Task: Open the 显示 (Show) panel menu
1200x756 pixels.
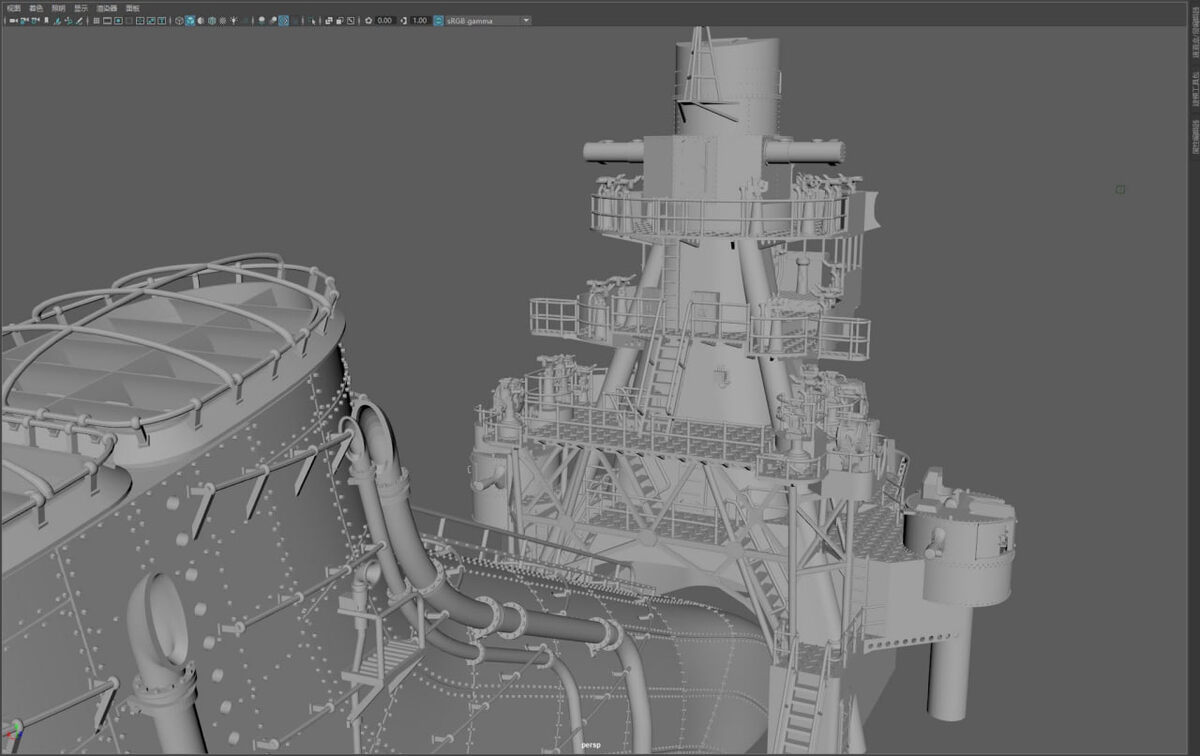Action: point(81,8)
